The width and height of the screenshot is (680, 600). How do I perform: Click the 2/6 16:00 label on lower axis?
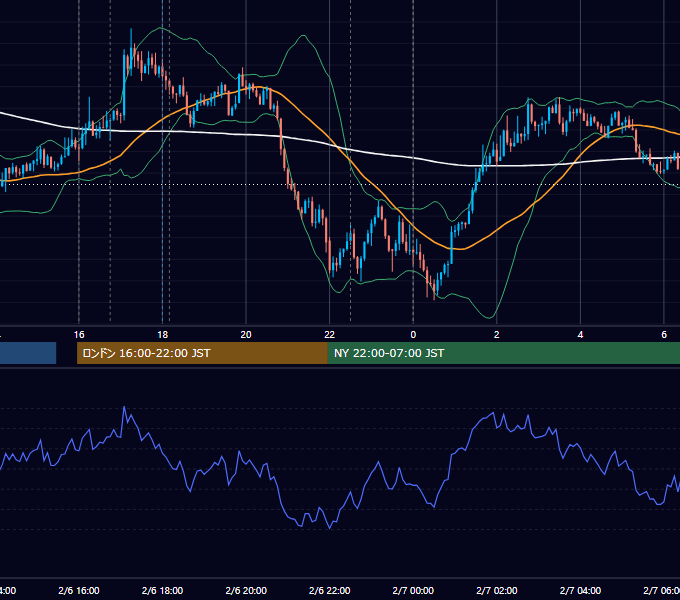click(x=79, y=590)
